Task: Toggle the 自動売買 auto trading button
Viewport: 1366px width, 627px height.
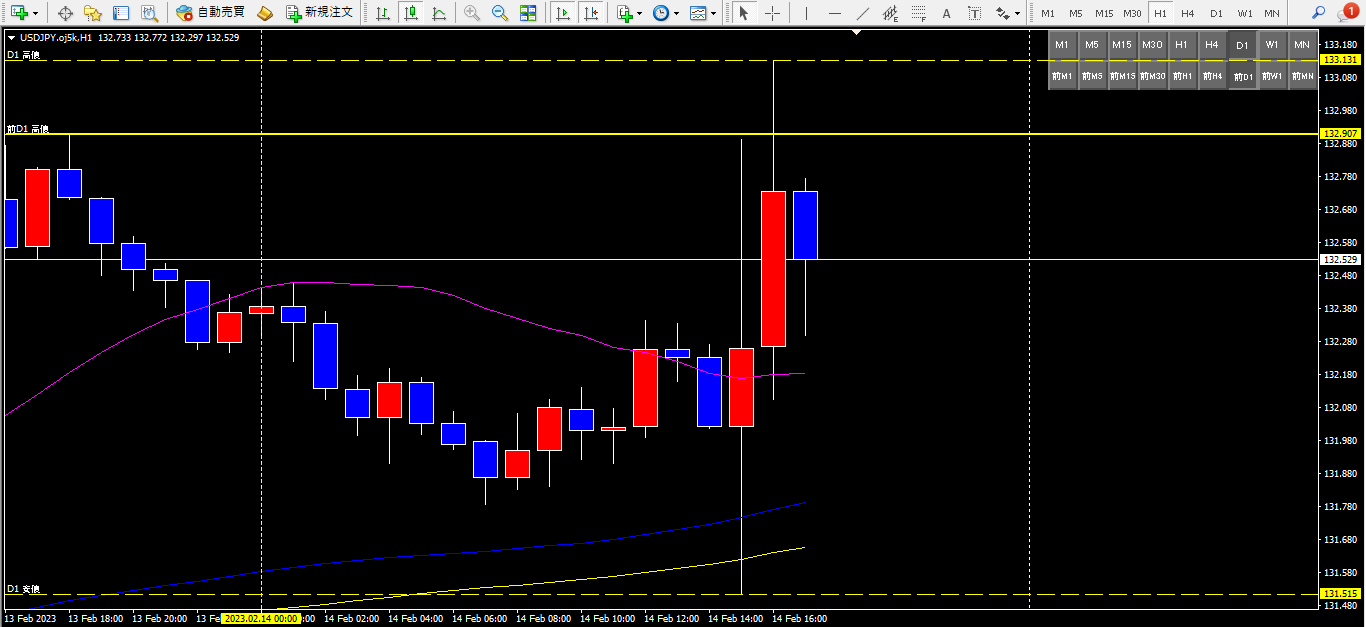Action: (x=210, y=13)
